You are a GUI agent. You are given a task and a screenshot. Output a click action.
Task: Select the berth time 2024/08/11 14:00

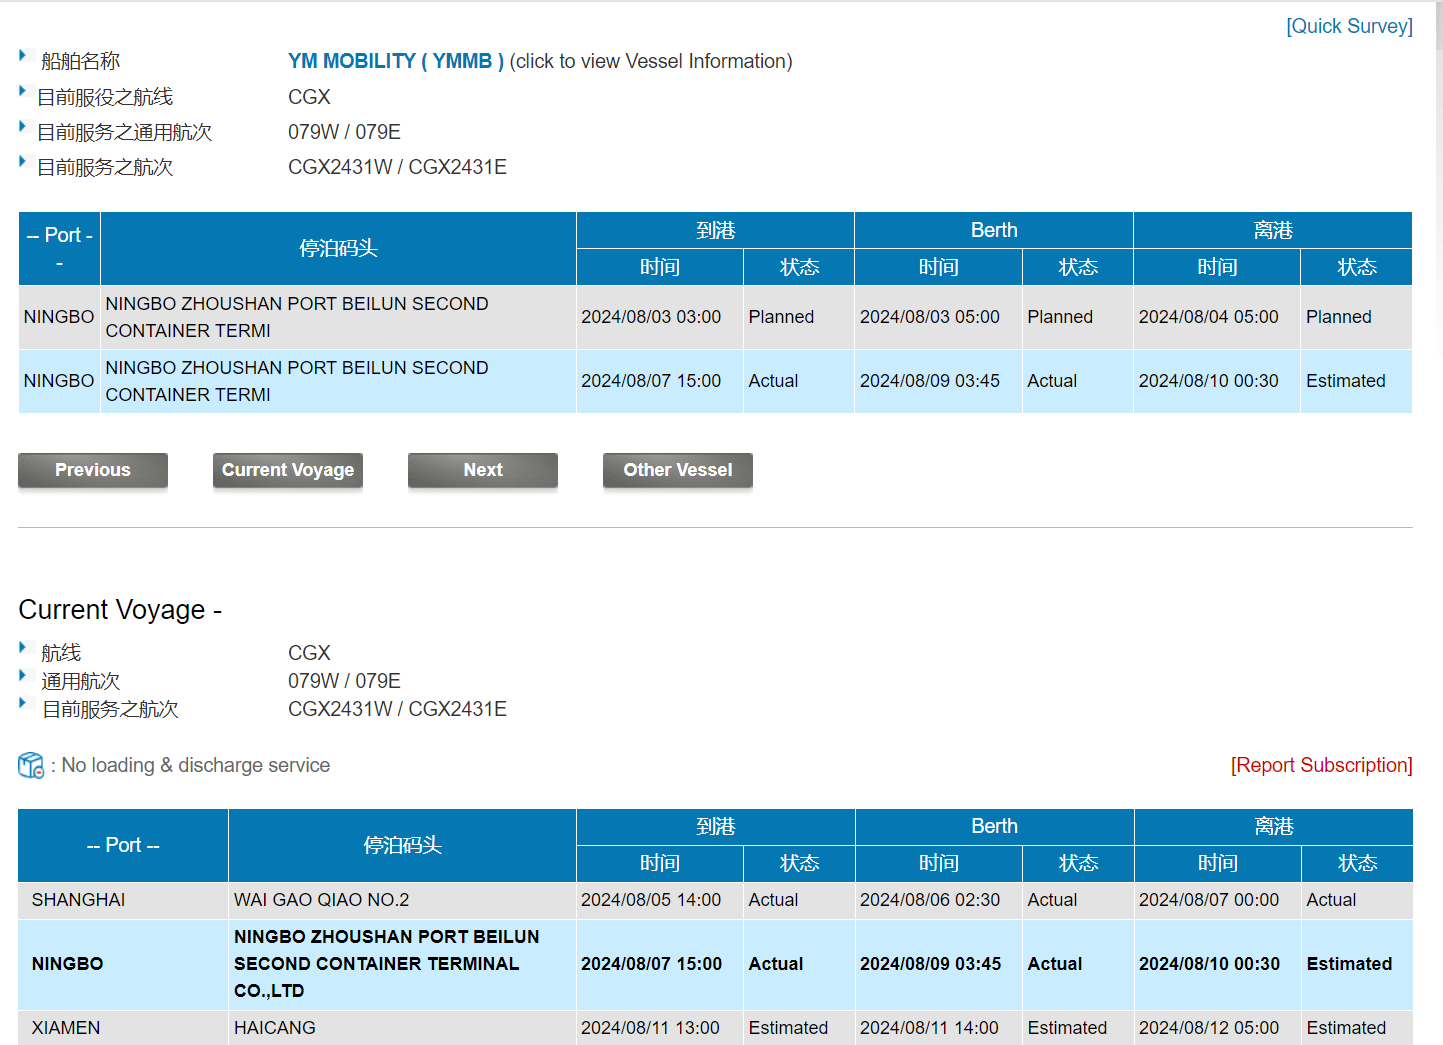coord(930,1028)
